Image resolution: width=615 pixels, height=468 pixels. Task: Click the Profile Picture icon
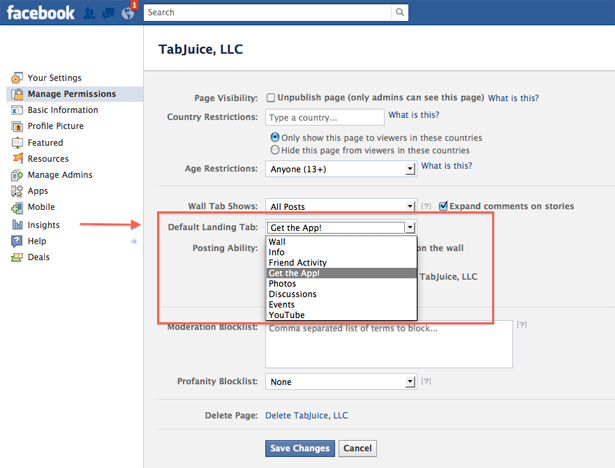17,126
